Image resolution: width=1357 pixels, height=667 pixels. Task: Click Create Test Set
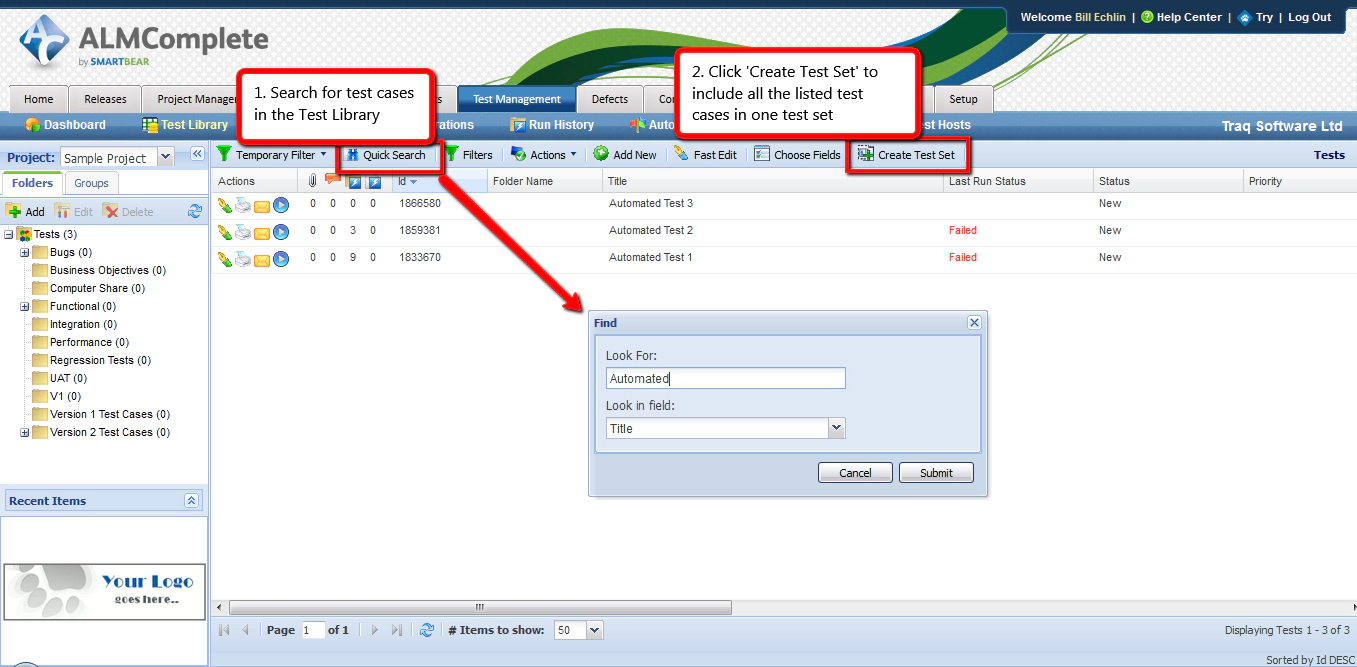908,154
